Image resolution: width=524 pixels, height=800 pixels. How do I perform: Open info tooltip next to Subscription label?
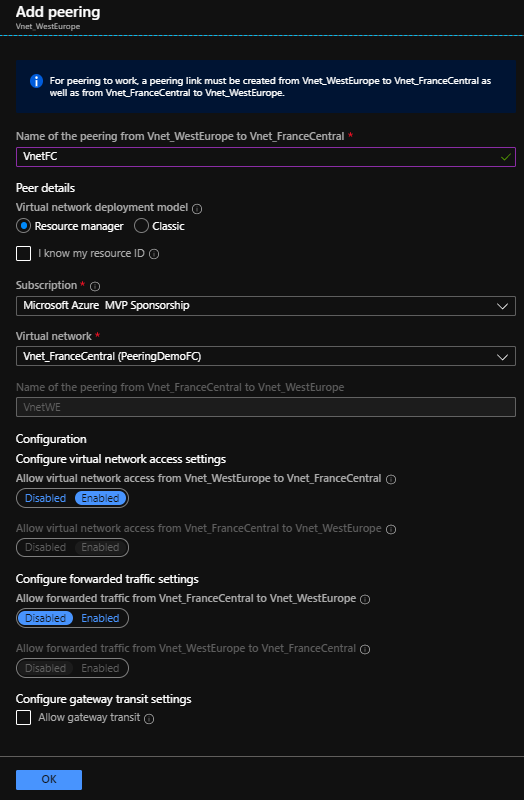click(95, 286)
